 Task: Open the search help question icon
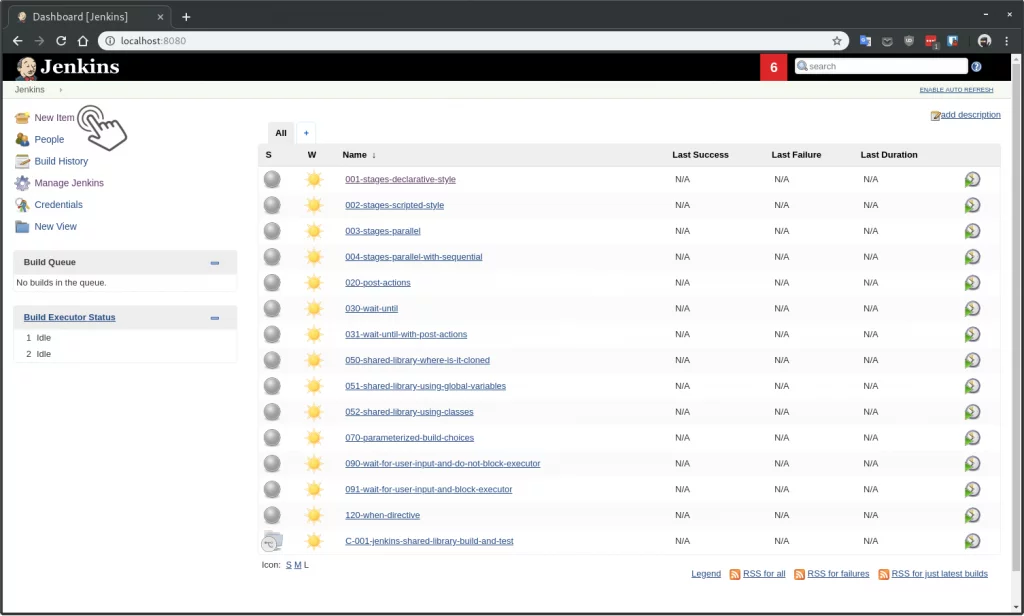(x=976, y=67)
